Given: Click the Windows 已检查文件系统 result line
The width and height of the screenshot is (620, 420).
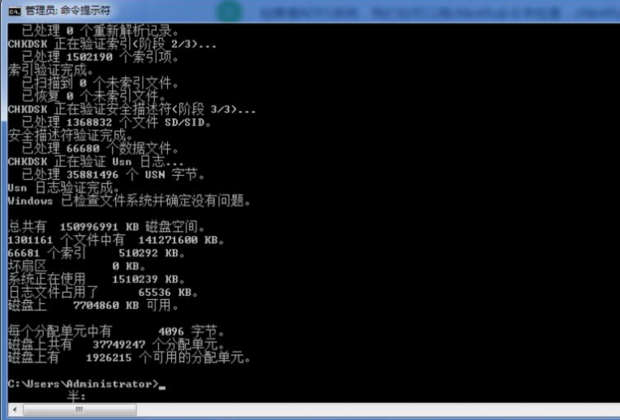Looking at the screenshot, I should pyautogui.click(x=129, y=201).
